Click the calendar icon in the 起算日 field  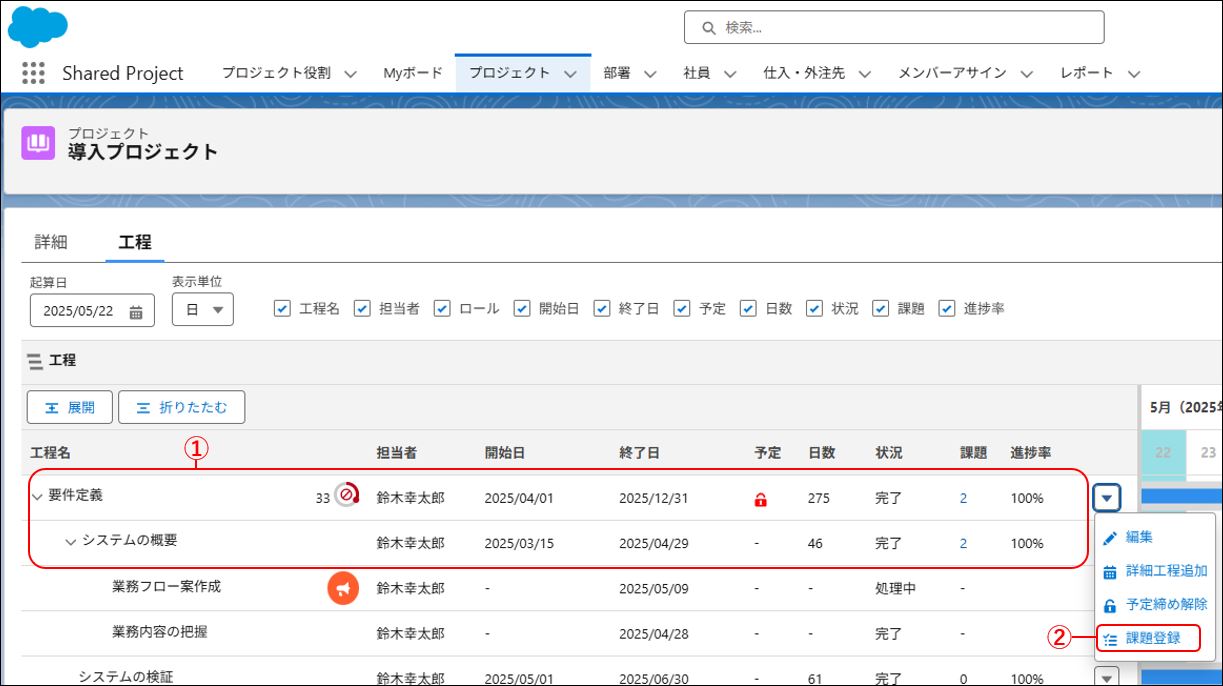click(x=136, y=311)
